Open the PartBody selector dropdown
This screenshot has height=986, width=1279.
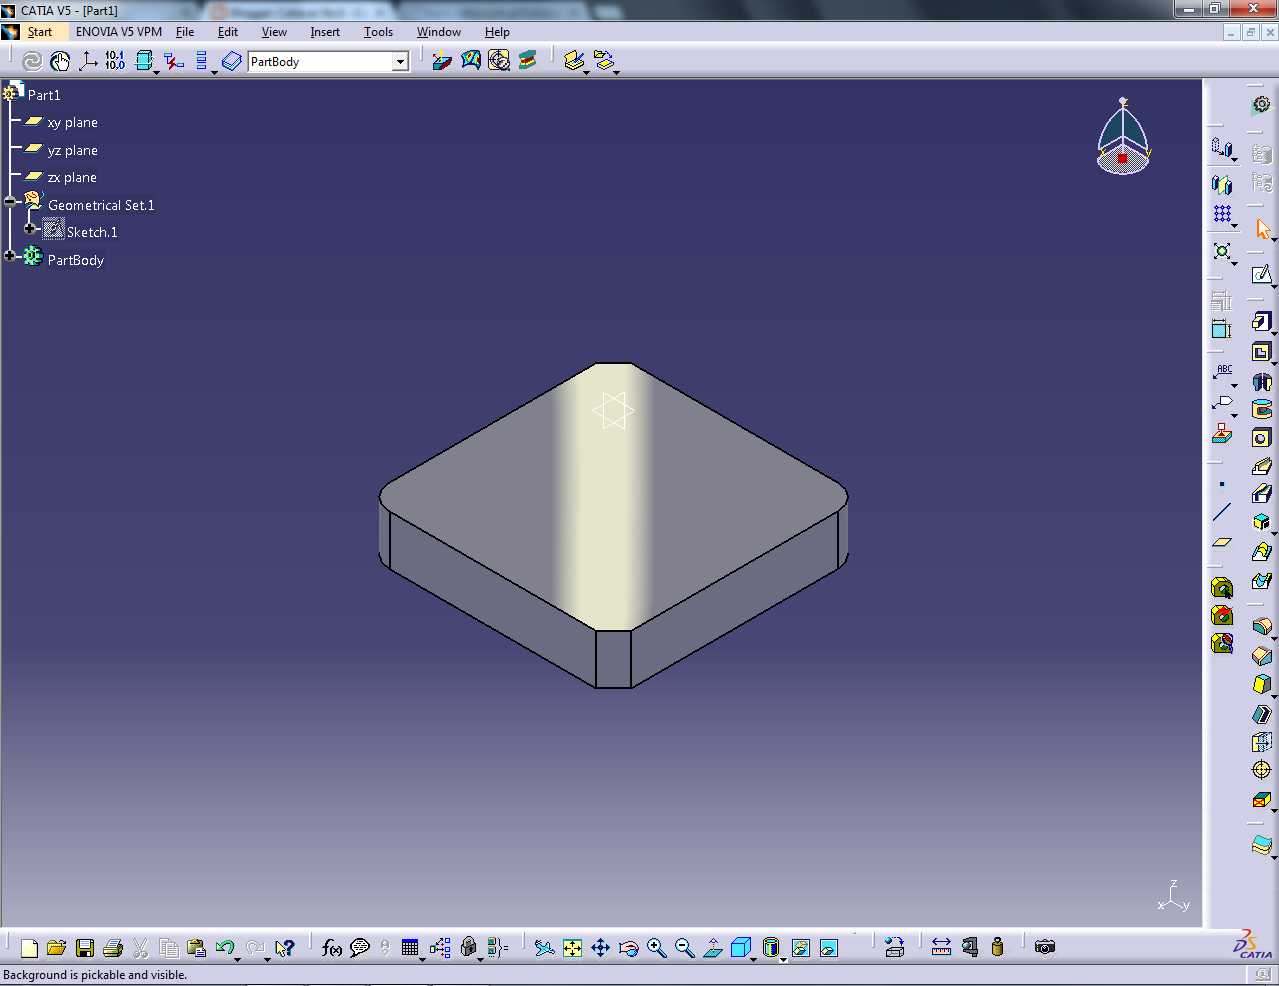click(401, 61)
